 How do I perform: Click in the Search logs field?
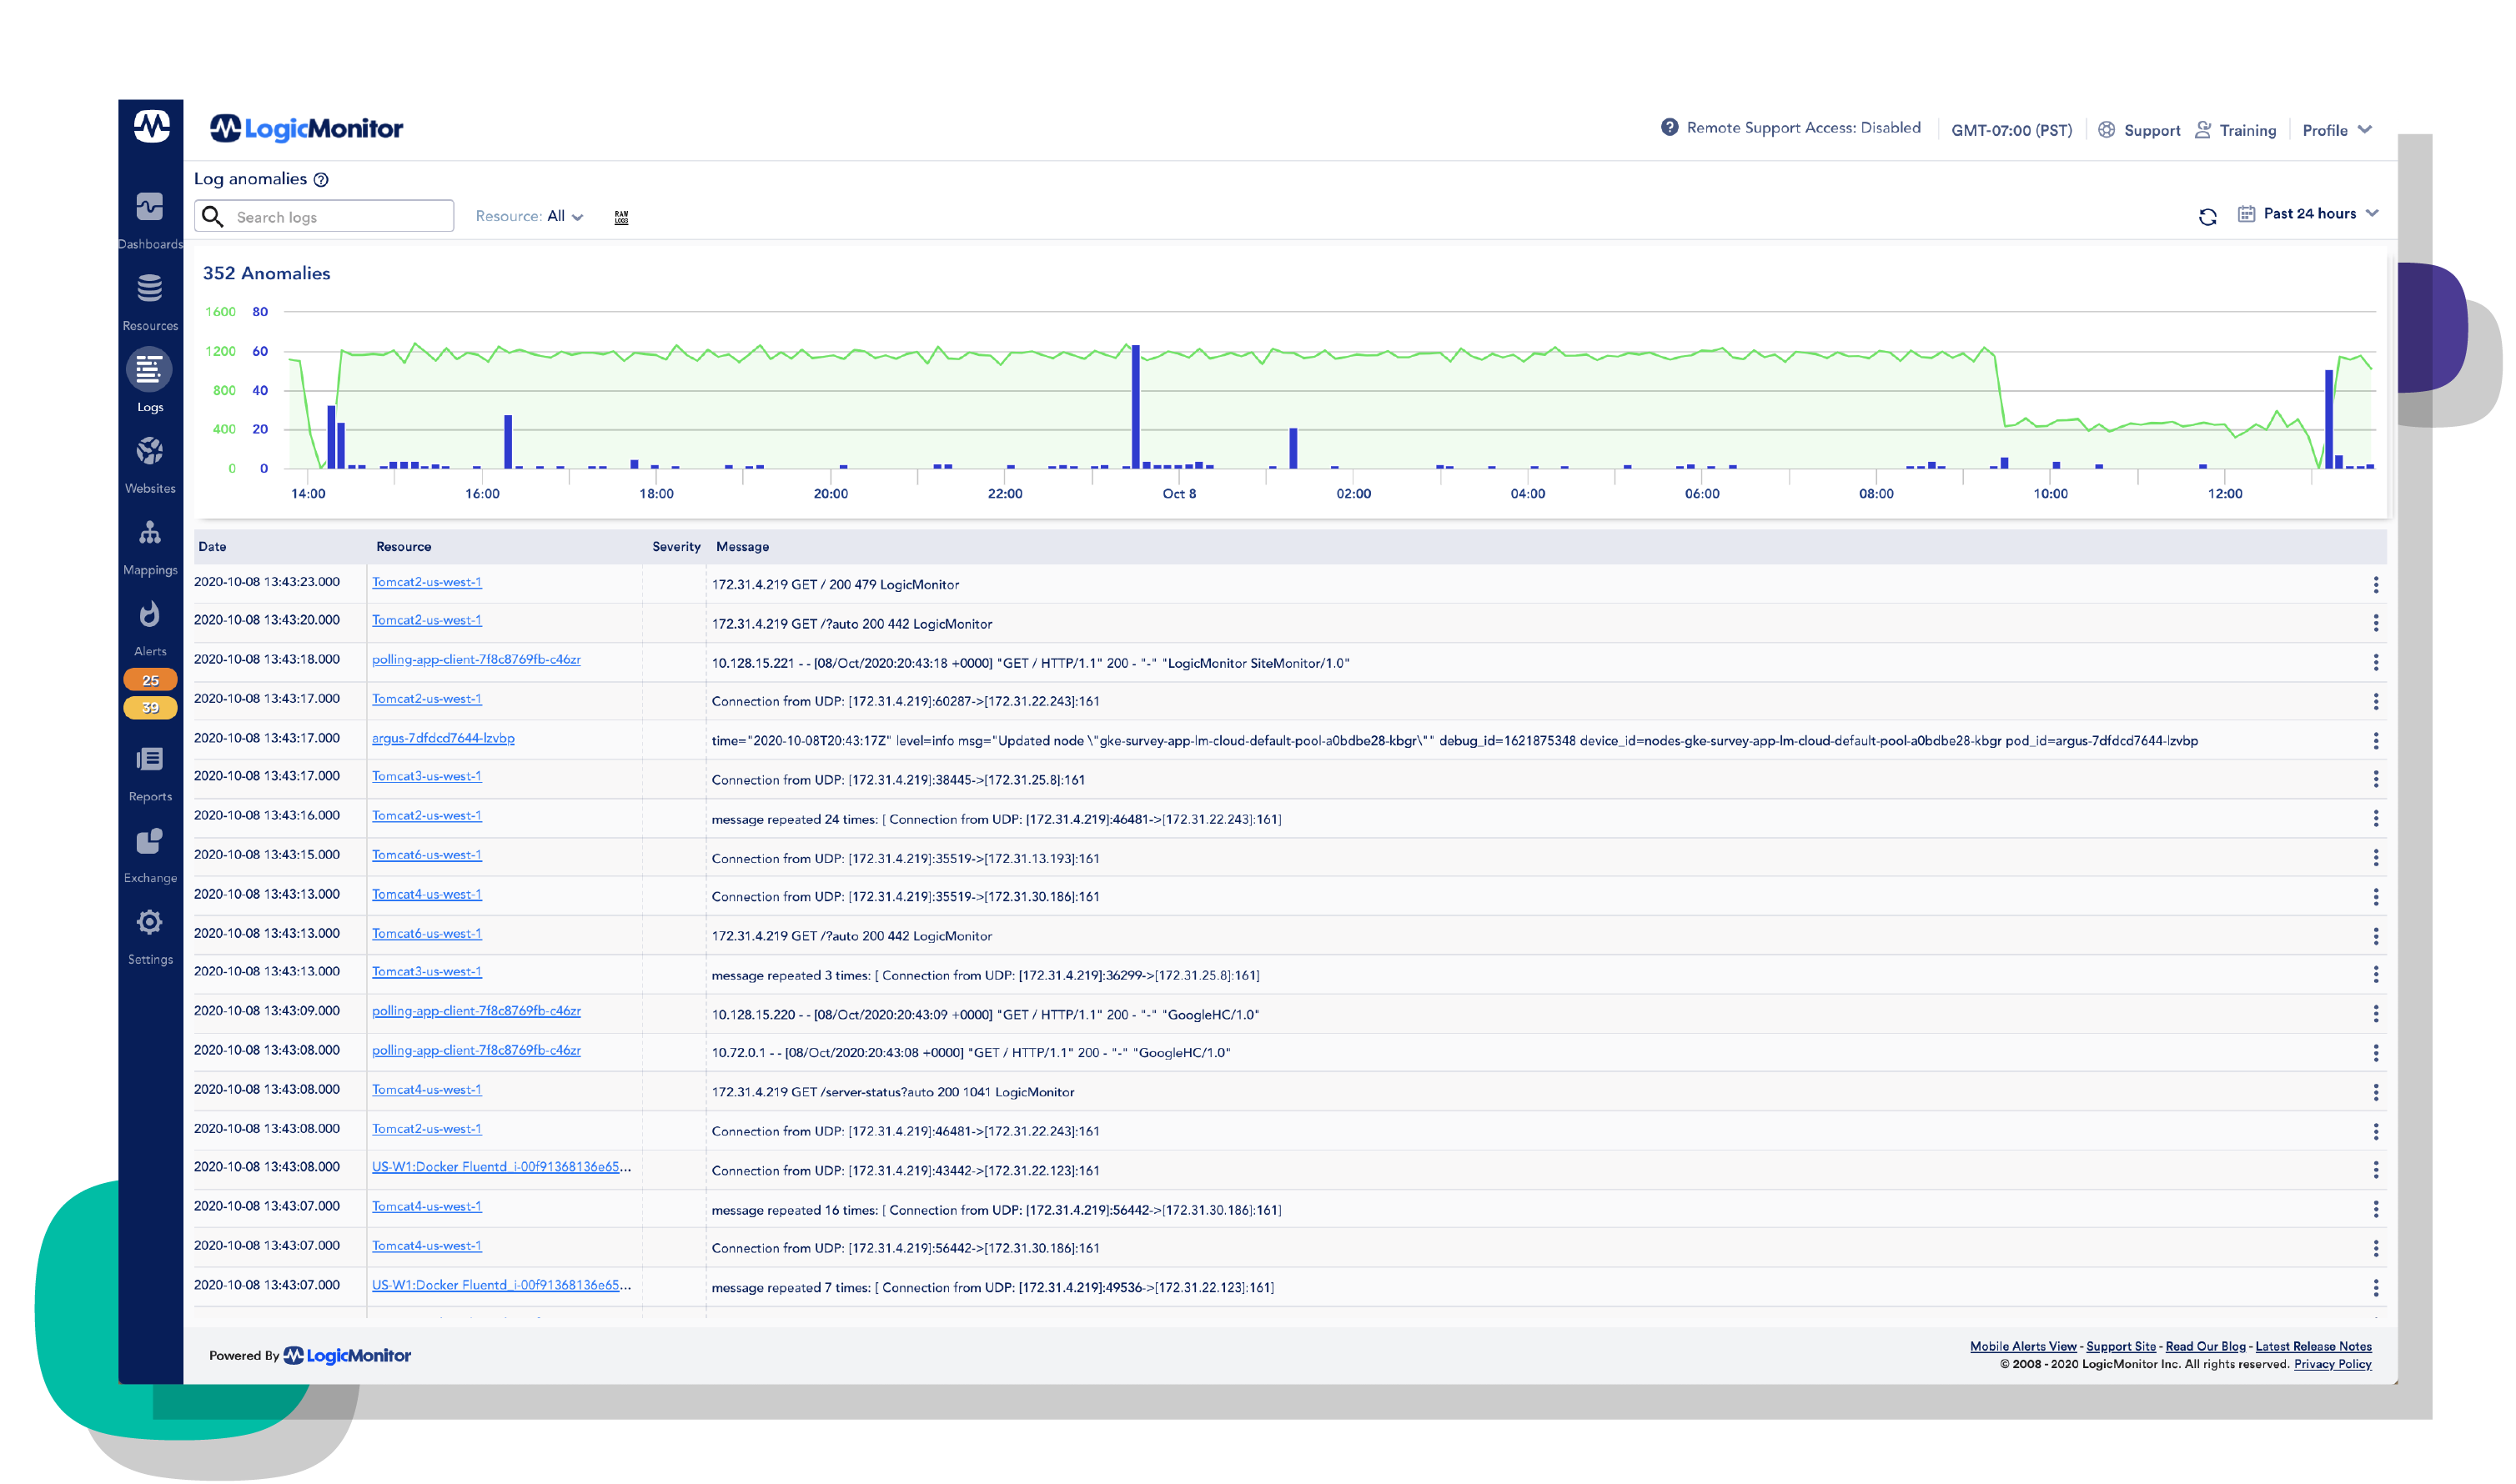click(x=324, y=217)
